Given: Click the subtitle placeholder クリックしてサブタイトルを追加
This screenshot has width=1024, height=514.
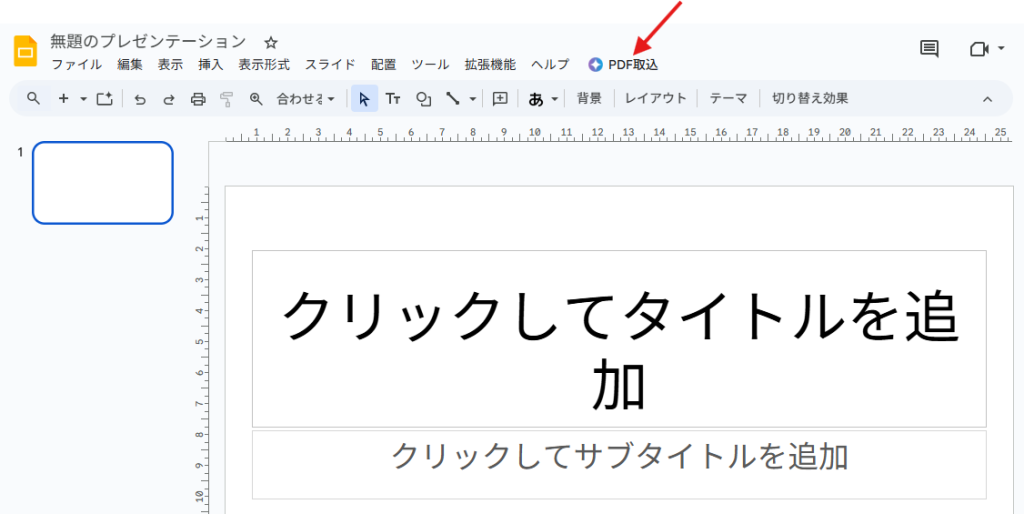Looking at the screenshot, I should [x=619, y=456].
